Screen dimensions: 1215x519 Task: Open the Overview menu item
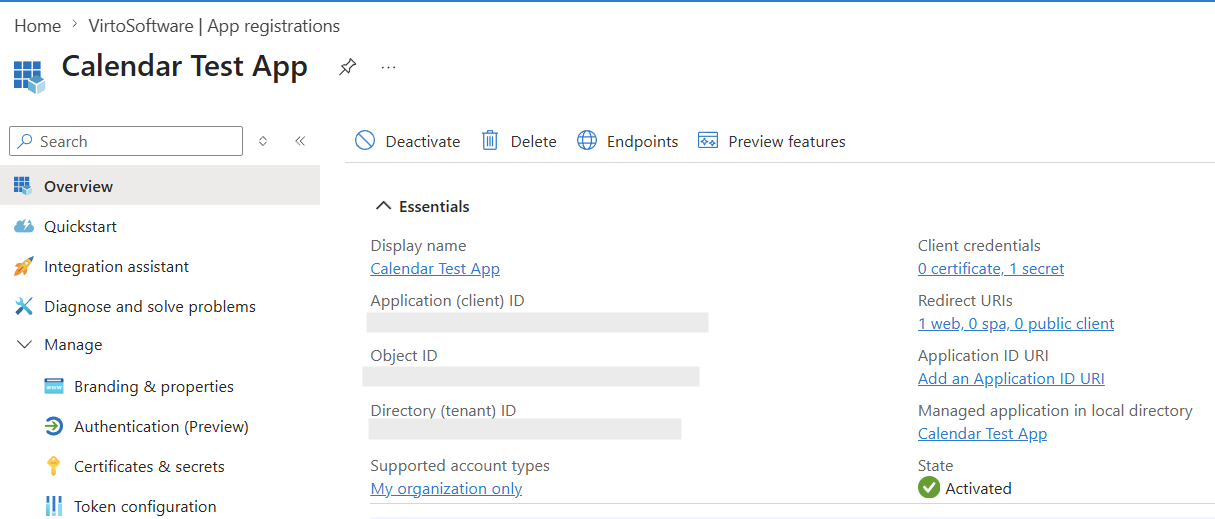pos(160,186)
